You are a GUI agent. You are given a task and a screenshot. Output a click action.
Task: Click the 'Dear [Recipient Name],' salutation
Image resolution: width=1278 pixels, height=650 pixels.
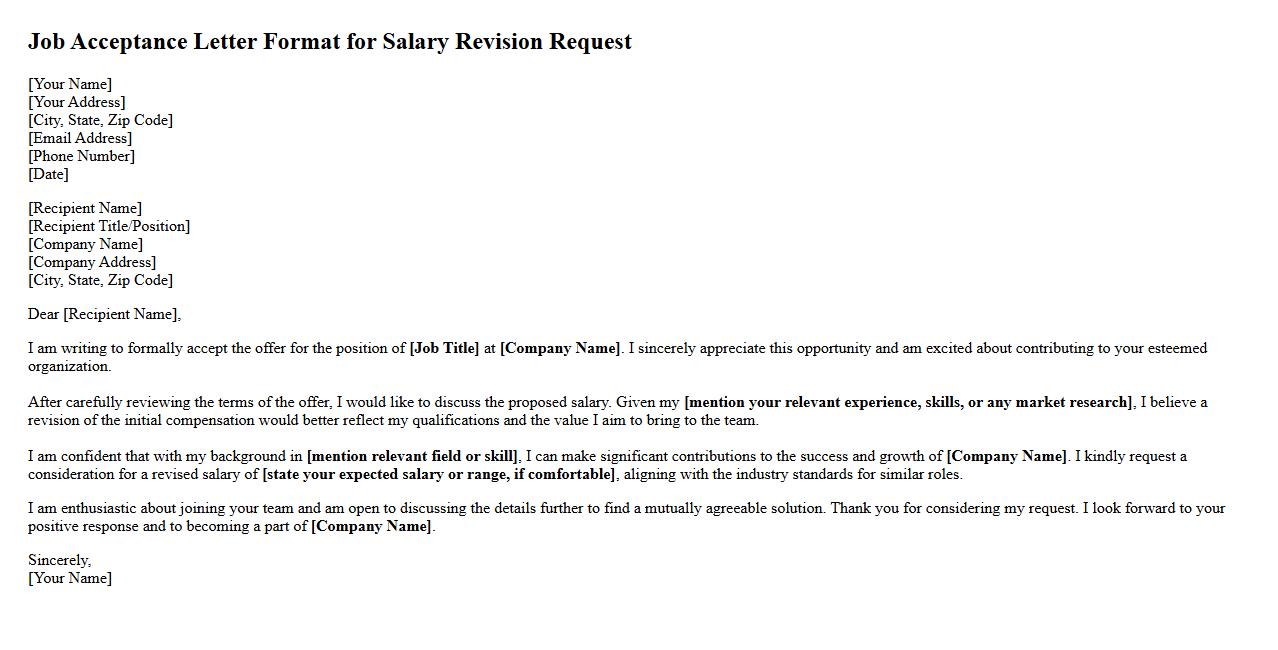105,314
